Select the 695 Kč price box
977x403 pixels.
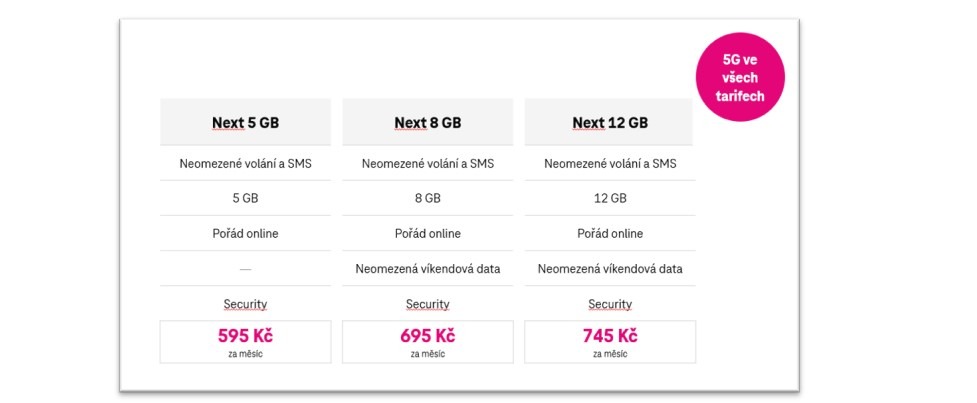click(x=427, y=341)
